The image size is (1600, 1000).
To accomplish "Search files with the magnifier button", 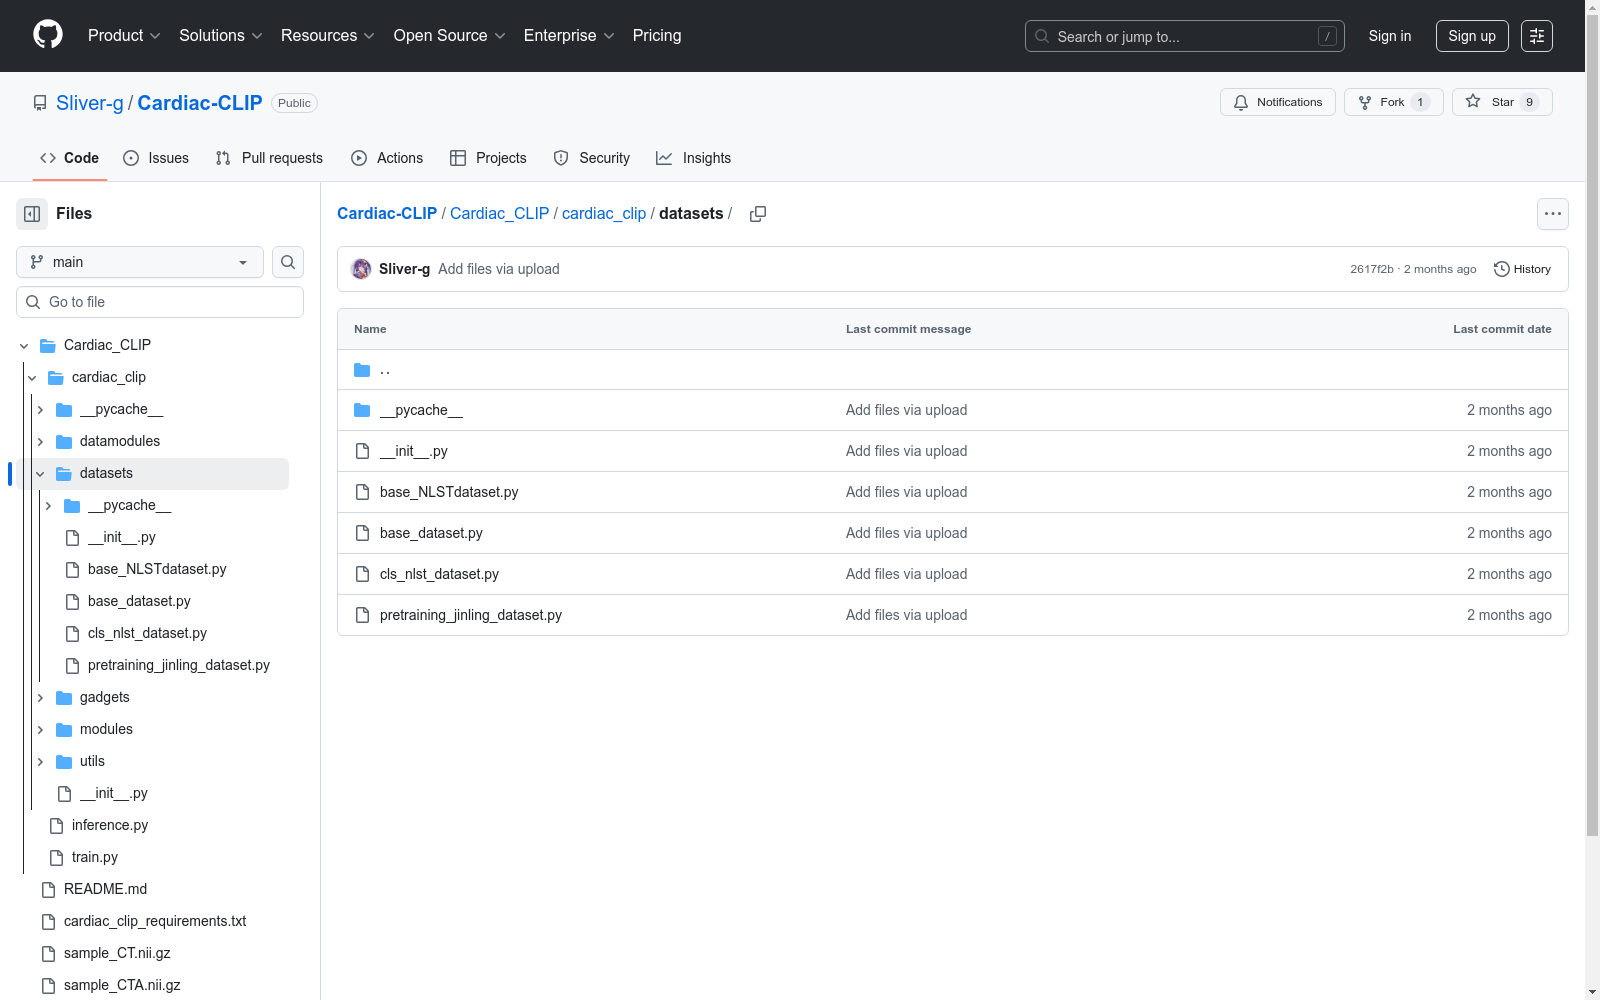I will click(x=288, y=262).
